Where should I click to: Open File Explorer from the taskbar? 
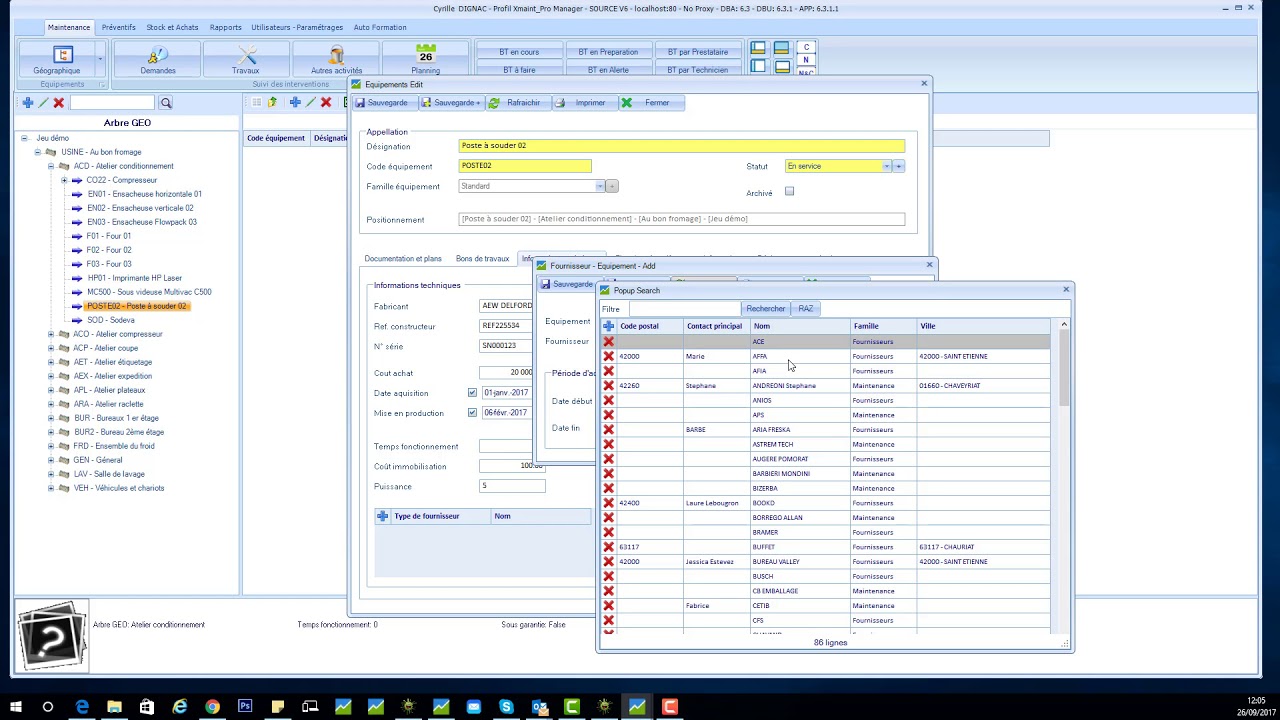pyautogui.click(x=114, y=707)
